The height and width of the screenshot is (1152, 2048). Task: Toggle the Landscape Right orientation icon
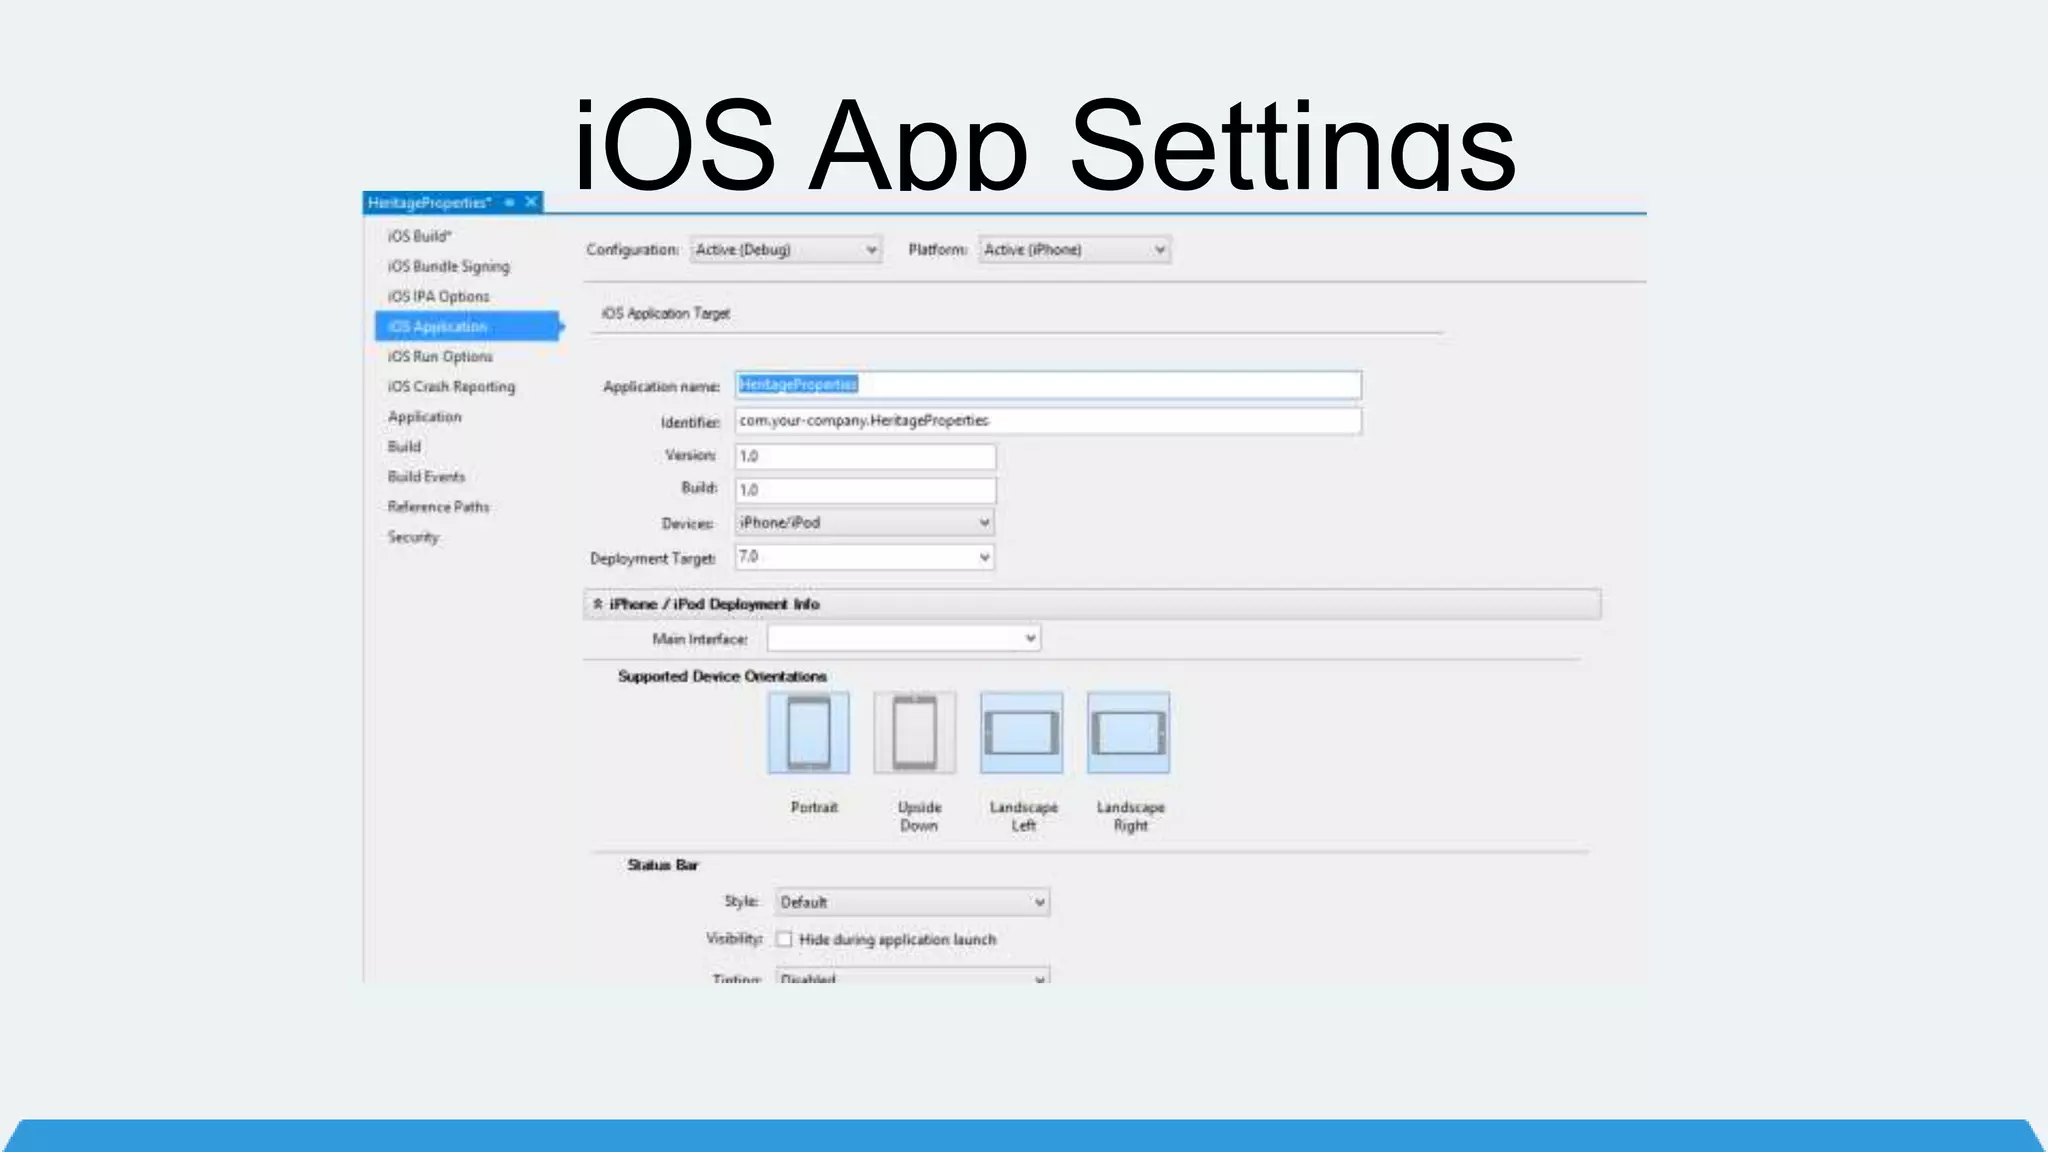click(1128, 733)
